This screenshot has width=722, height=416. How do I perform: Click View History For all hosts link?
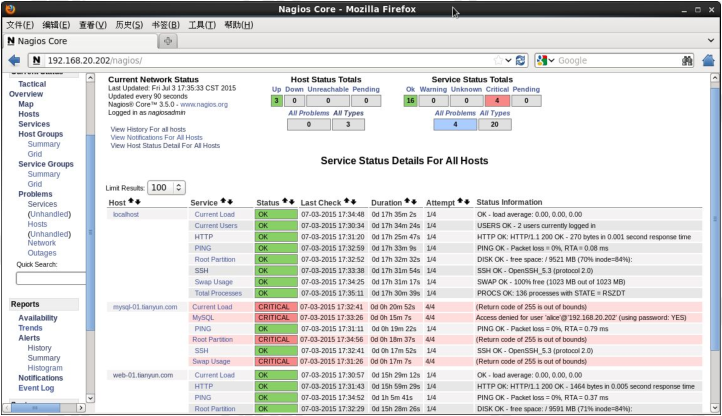pos(148,129)
